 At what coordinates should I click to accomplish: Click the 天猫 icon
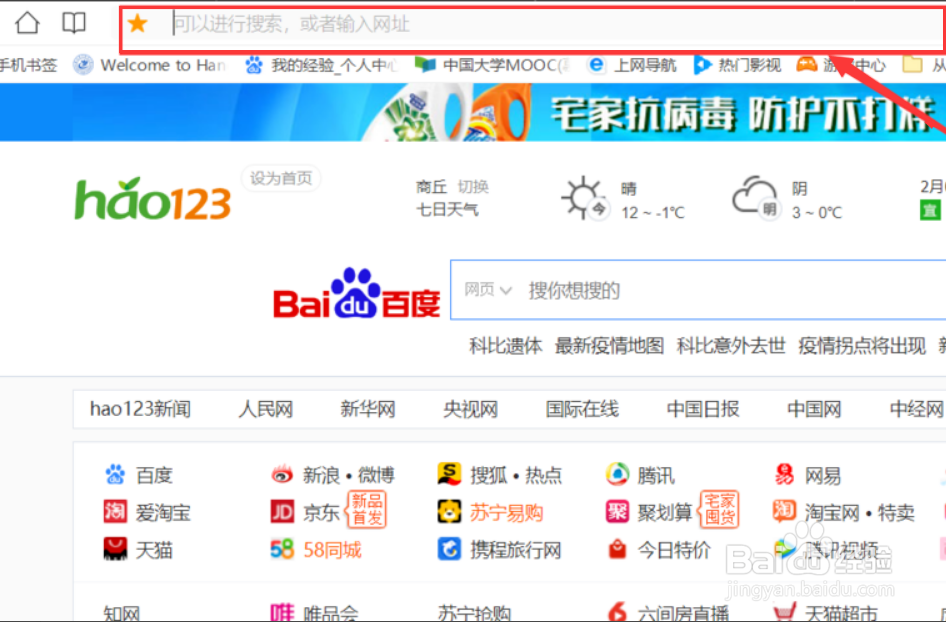pos(115,549)
